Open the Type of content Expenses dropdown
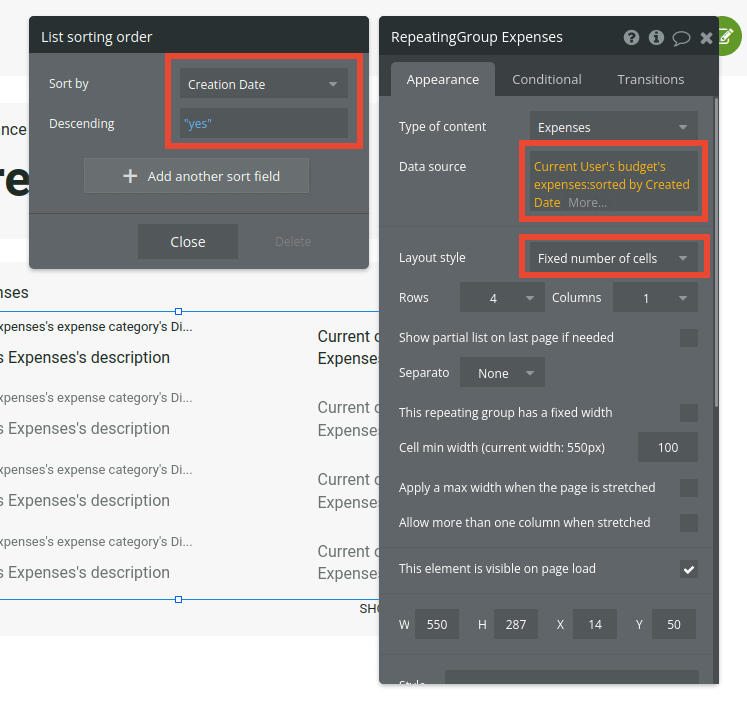 (x=614, y=127)
